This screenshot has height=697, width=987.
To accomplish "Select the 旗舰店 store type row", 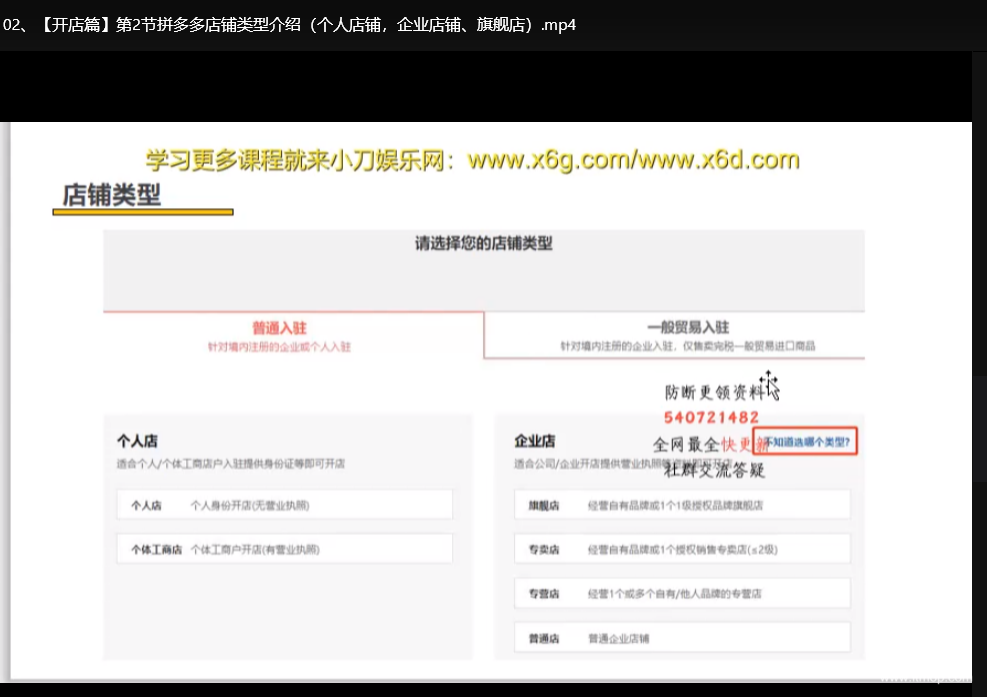I will [682, 505].
